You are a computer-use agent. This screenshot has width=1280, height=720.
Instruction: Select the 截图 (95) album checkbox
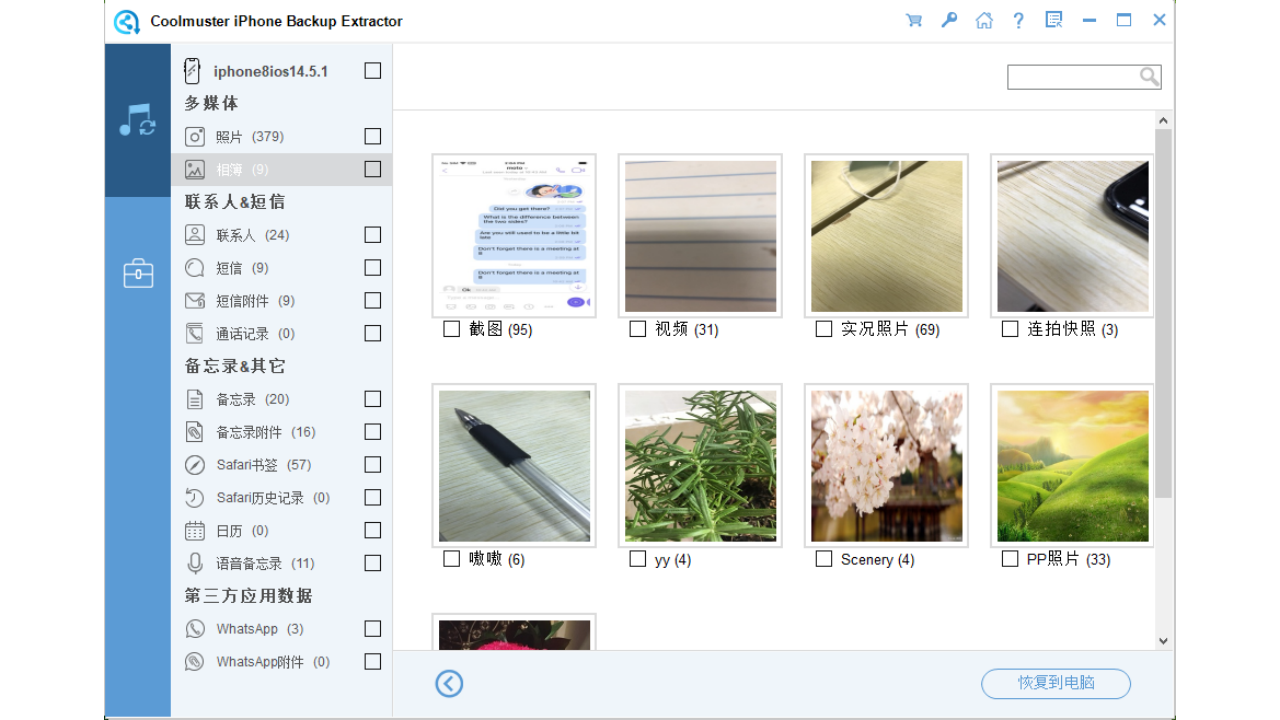pos(451,328)
